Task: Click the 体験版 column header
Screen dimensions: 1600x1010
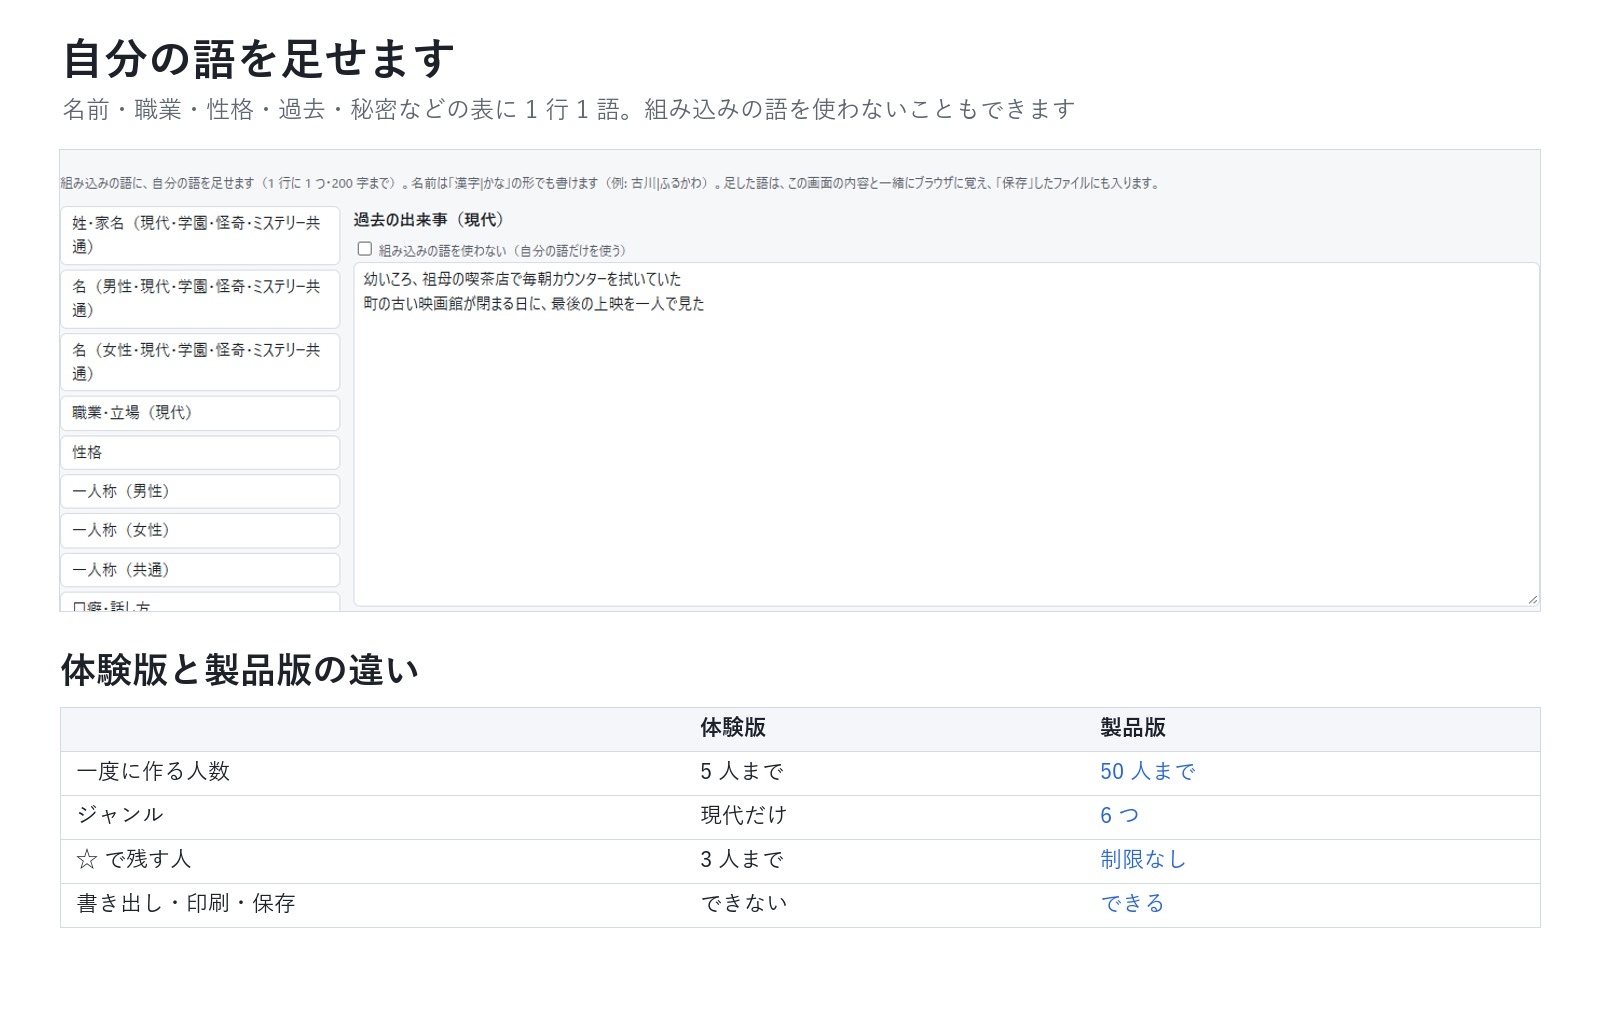Action: click(733, 728)
